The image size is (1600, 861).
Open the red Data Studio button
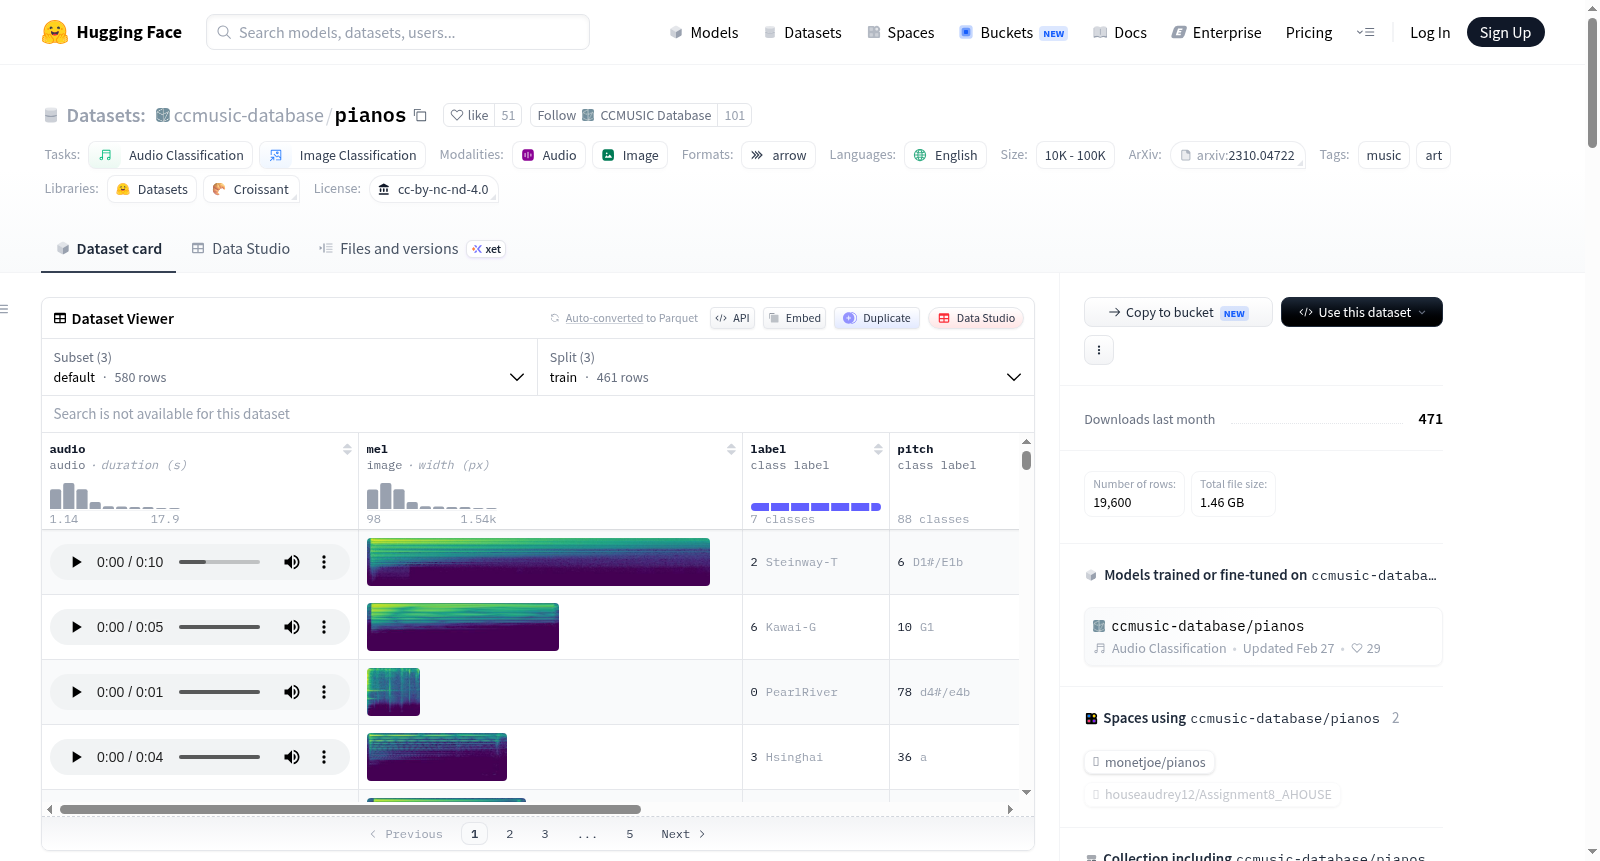976,318
